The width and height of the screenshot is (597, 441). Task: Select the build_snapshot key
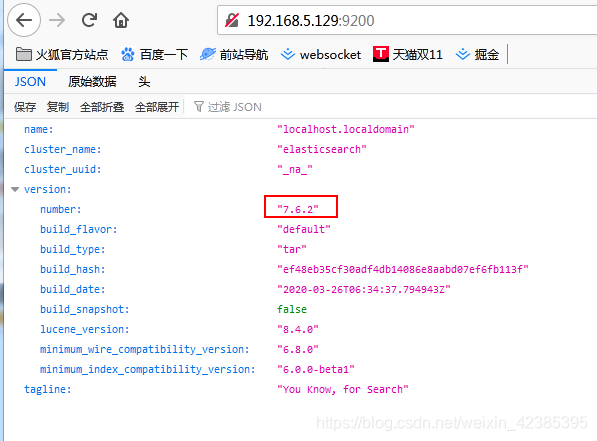pos(85,309)
